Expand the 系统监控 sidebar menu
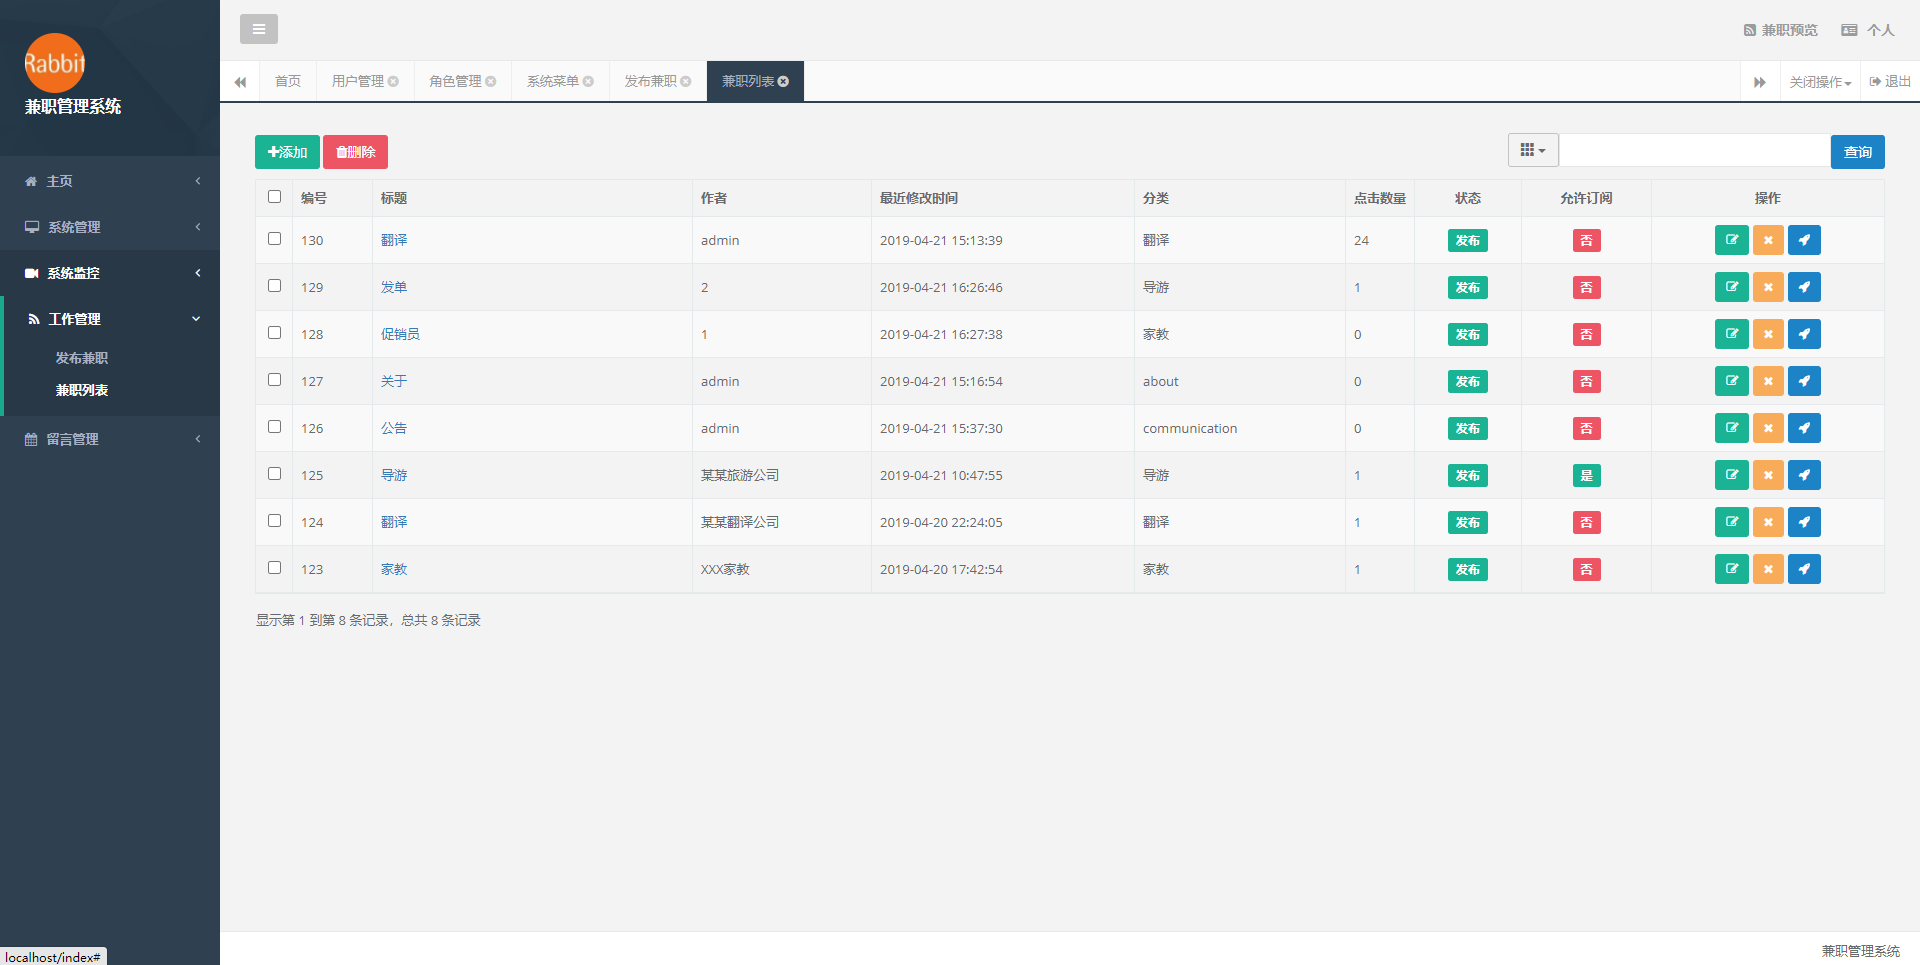 click(110, 273)
